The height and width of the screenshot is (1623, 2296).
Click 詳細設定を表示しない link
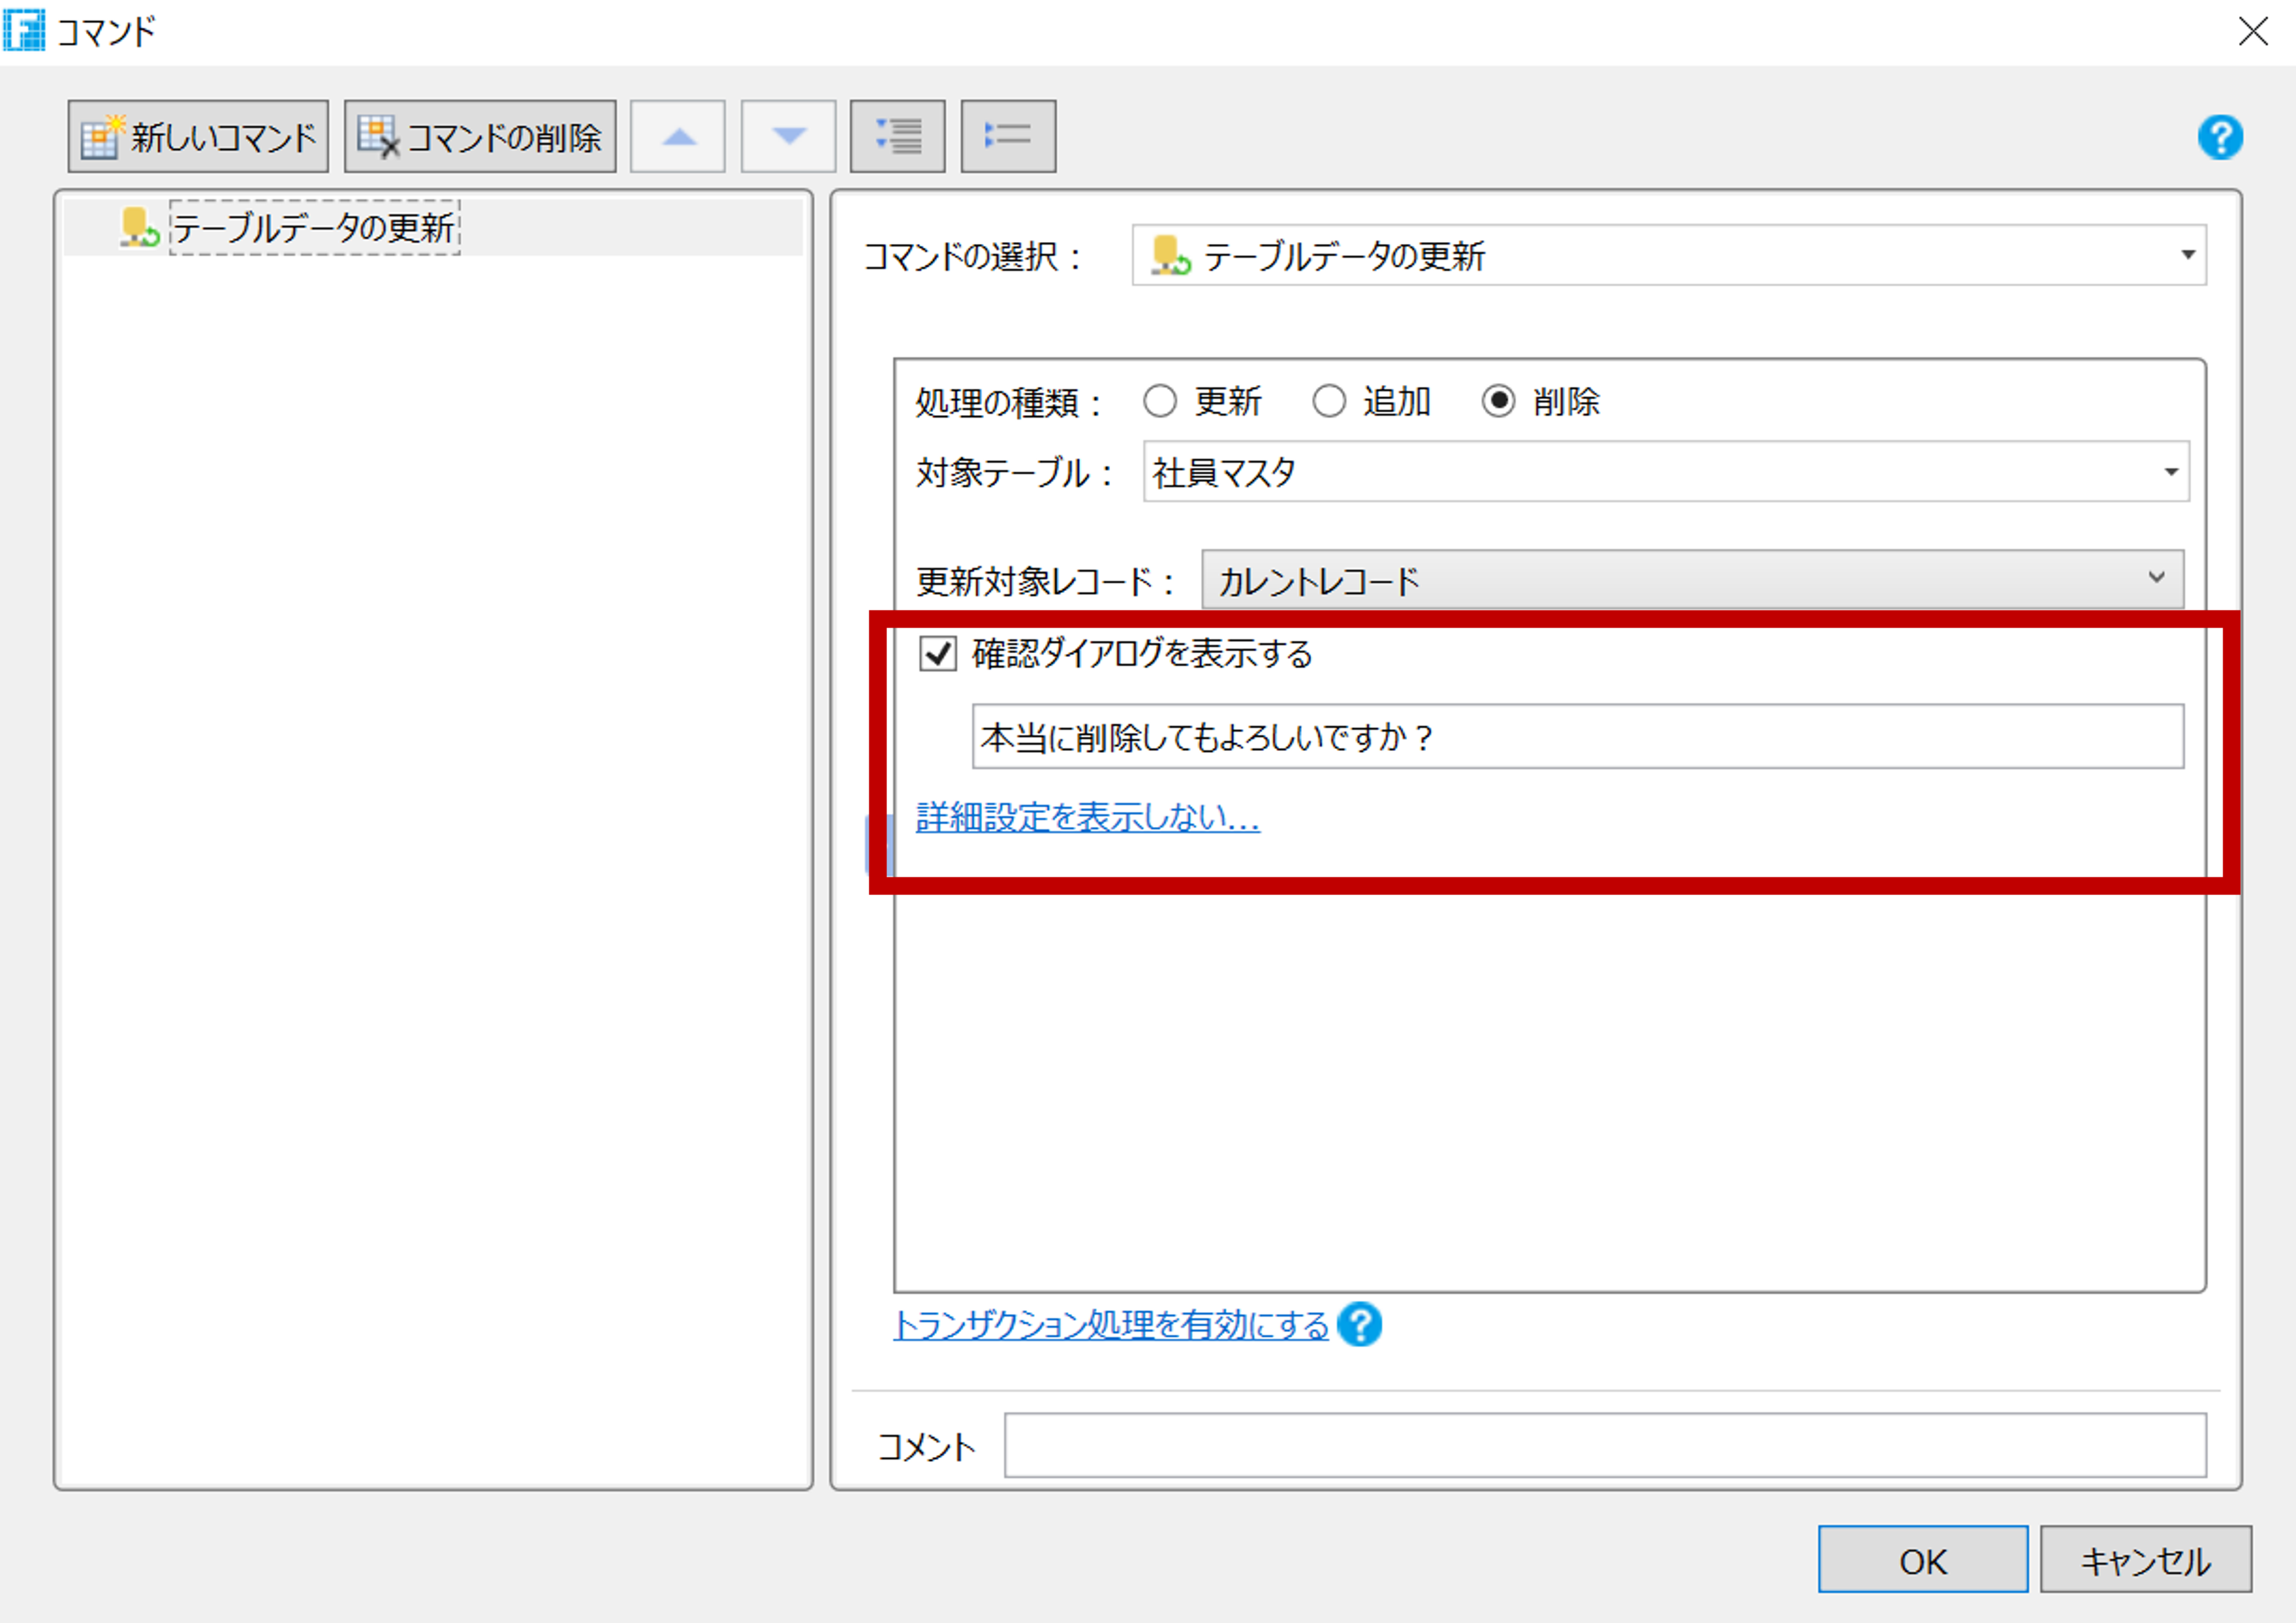[1087, 818]
